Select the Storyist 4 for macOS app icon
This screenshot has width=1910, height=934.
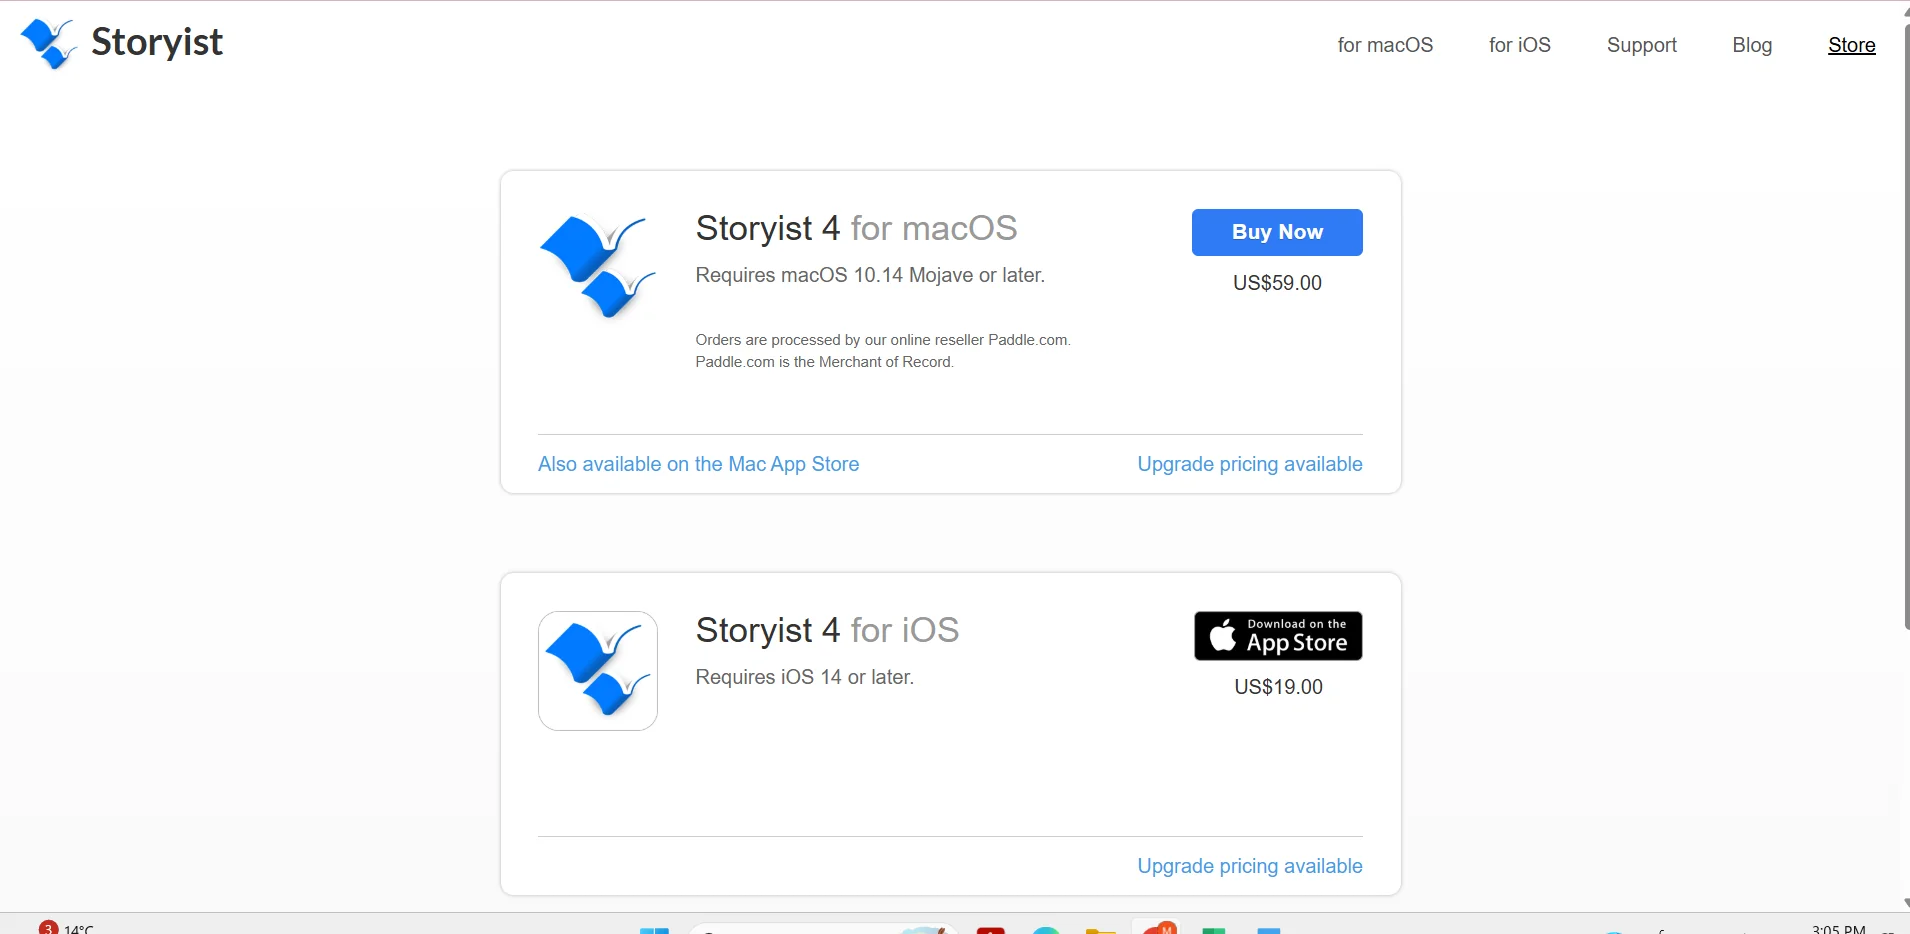coord(597,266)
